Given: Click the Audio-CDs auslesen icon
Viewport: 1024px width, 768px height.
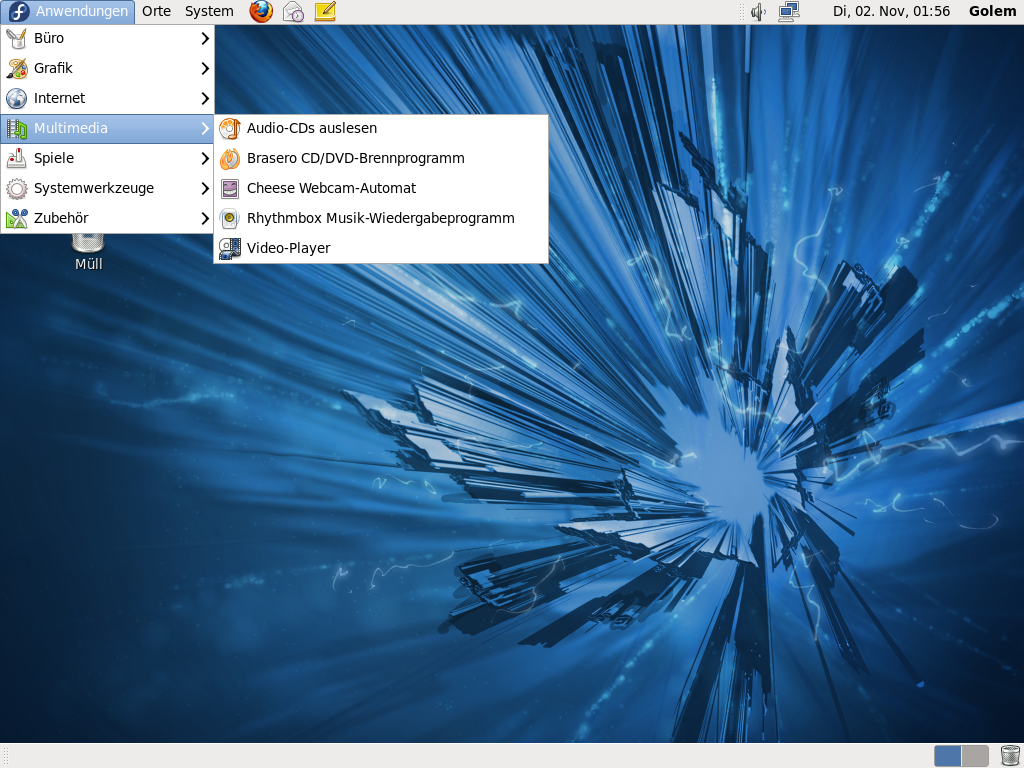Looking at the screenshot, I should click(230, 128).
